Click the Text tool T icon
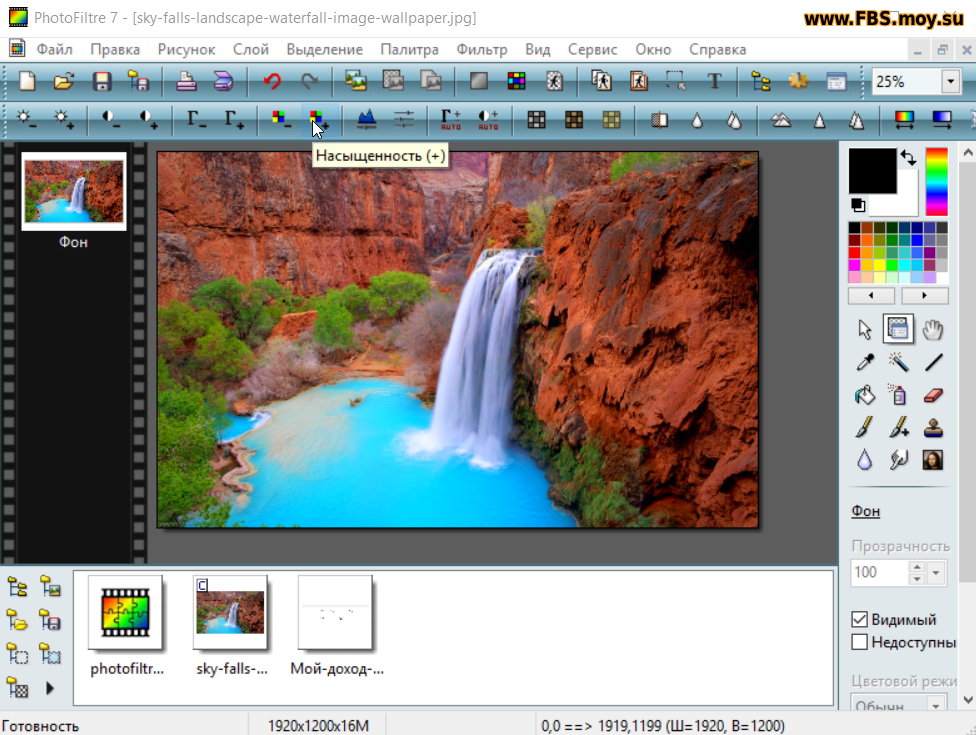Viewport: 976px width, 735px height. (714, 81)
